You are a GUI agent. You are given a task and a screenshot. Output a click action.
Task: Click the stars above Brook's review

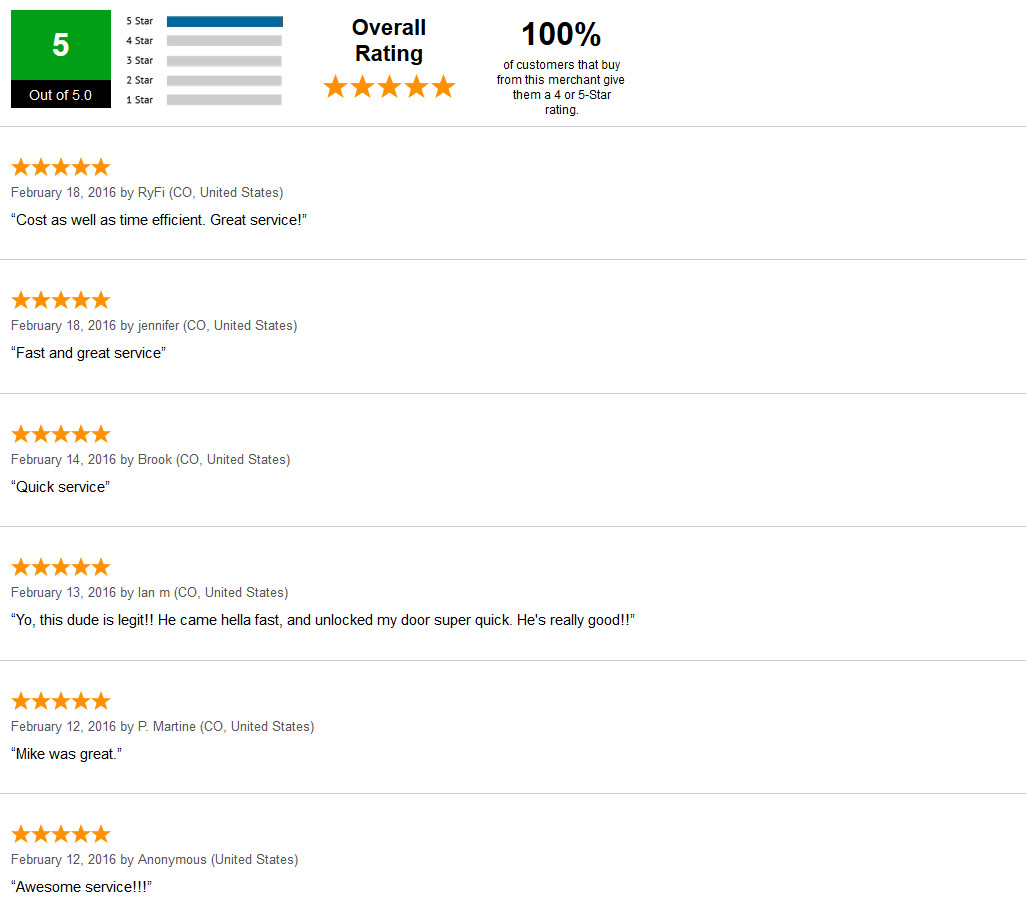click(60, 434)
